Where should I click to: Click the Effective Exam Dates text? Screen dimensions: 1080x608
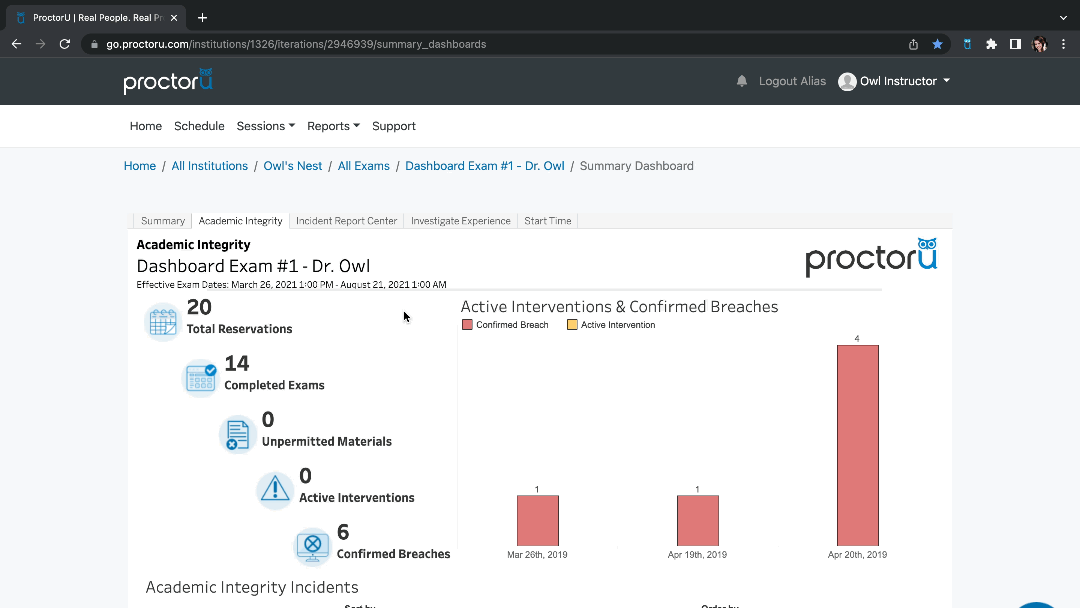click(291, 284)
